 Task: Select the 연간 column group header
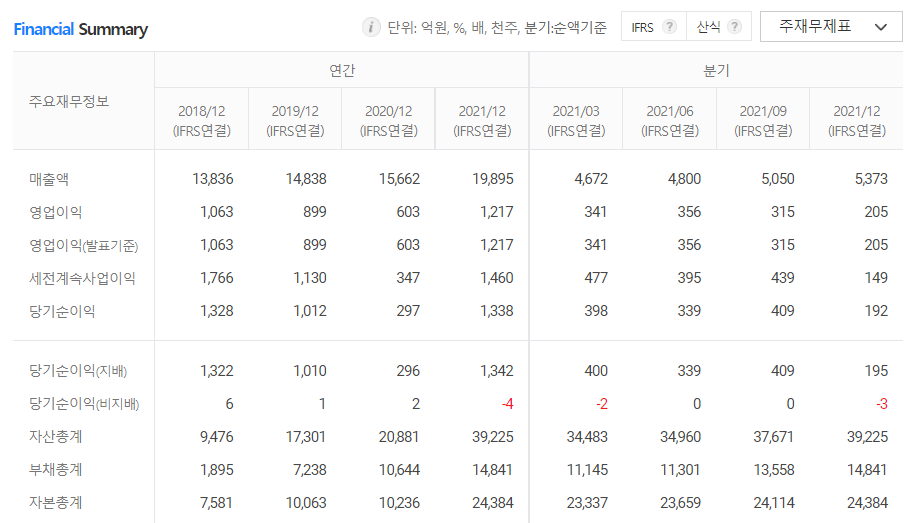click(342, 70)
